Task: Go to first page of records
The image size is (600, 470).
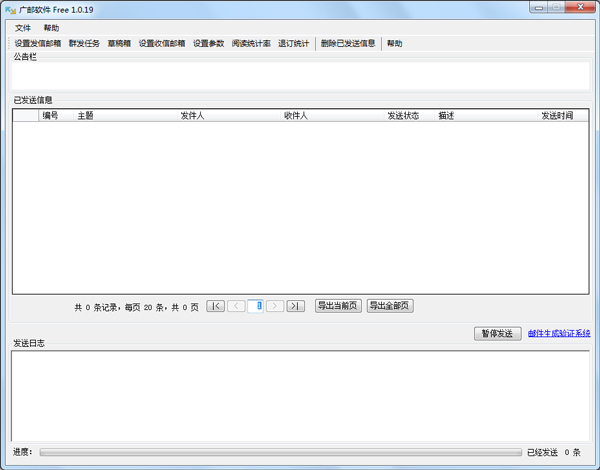Action: click(215, 306)
